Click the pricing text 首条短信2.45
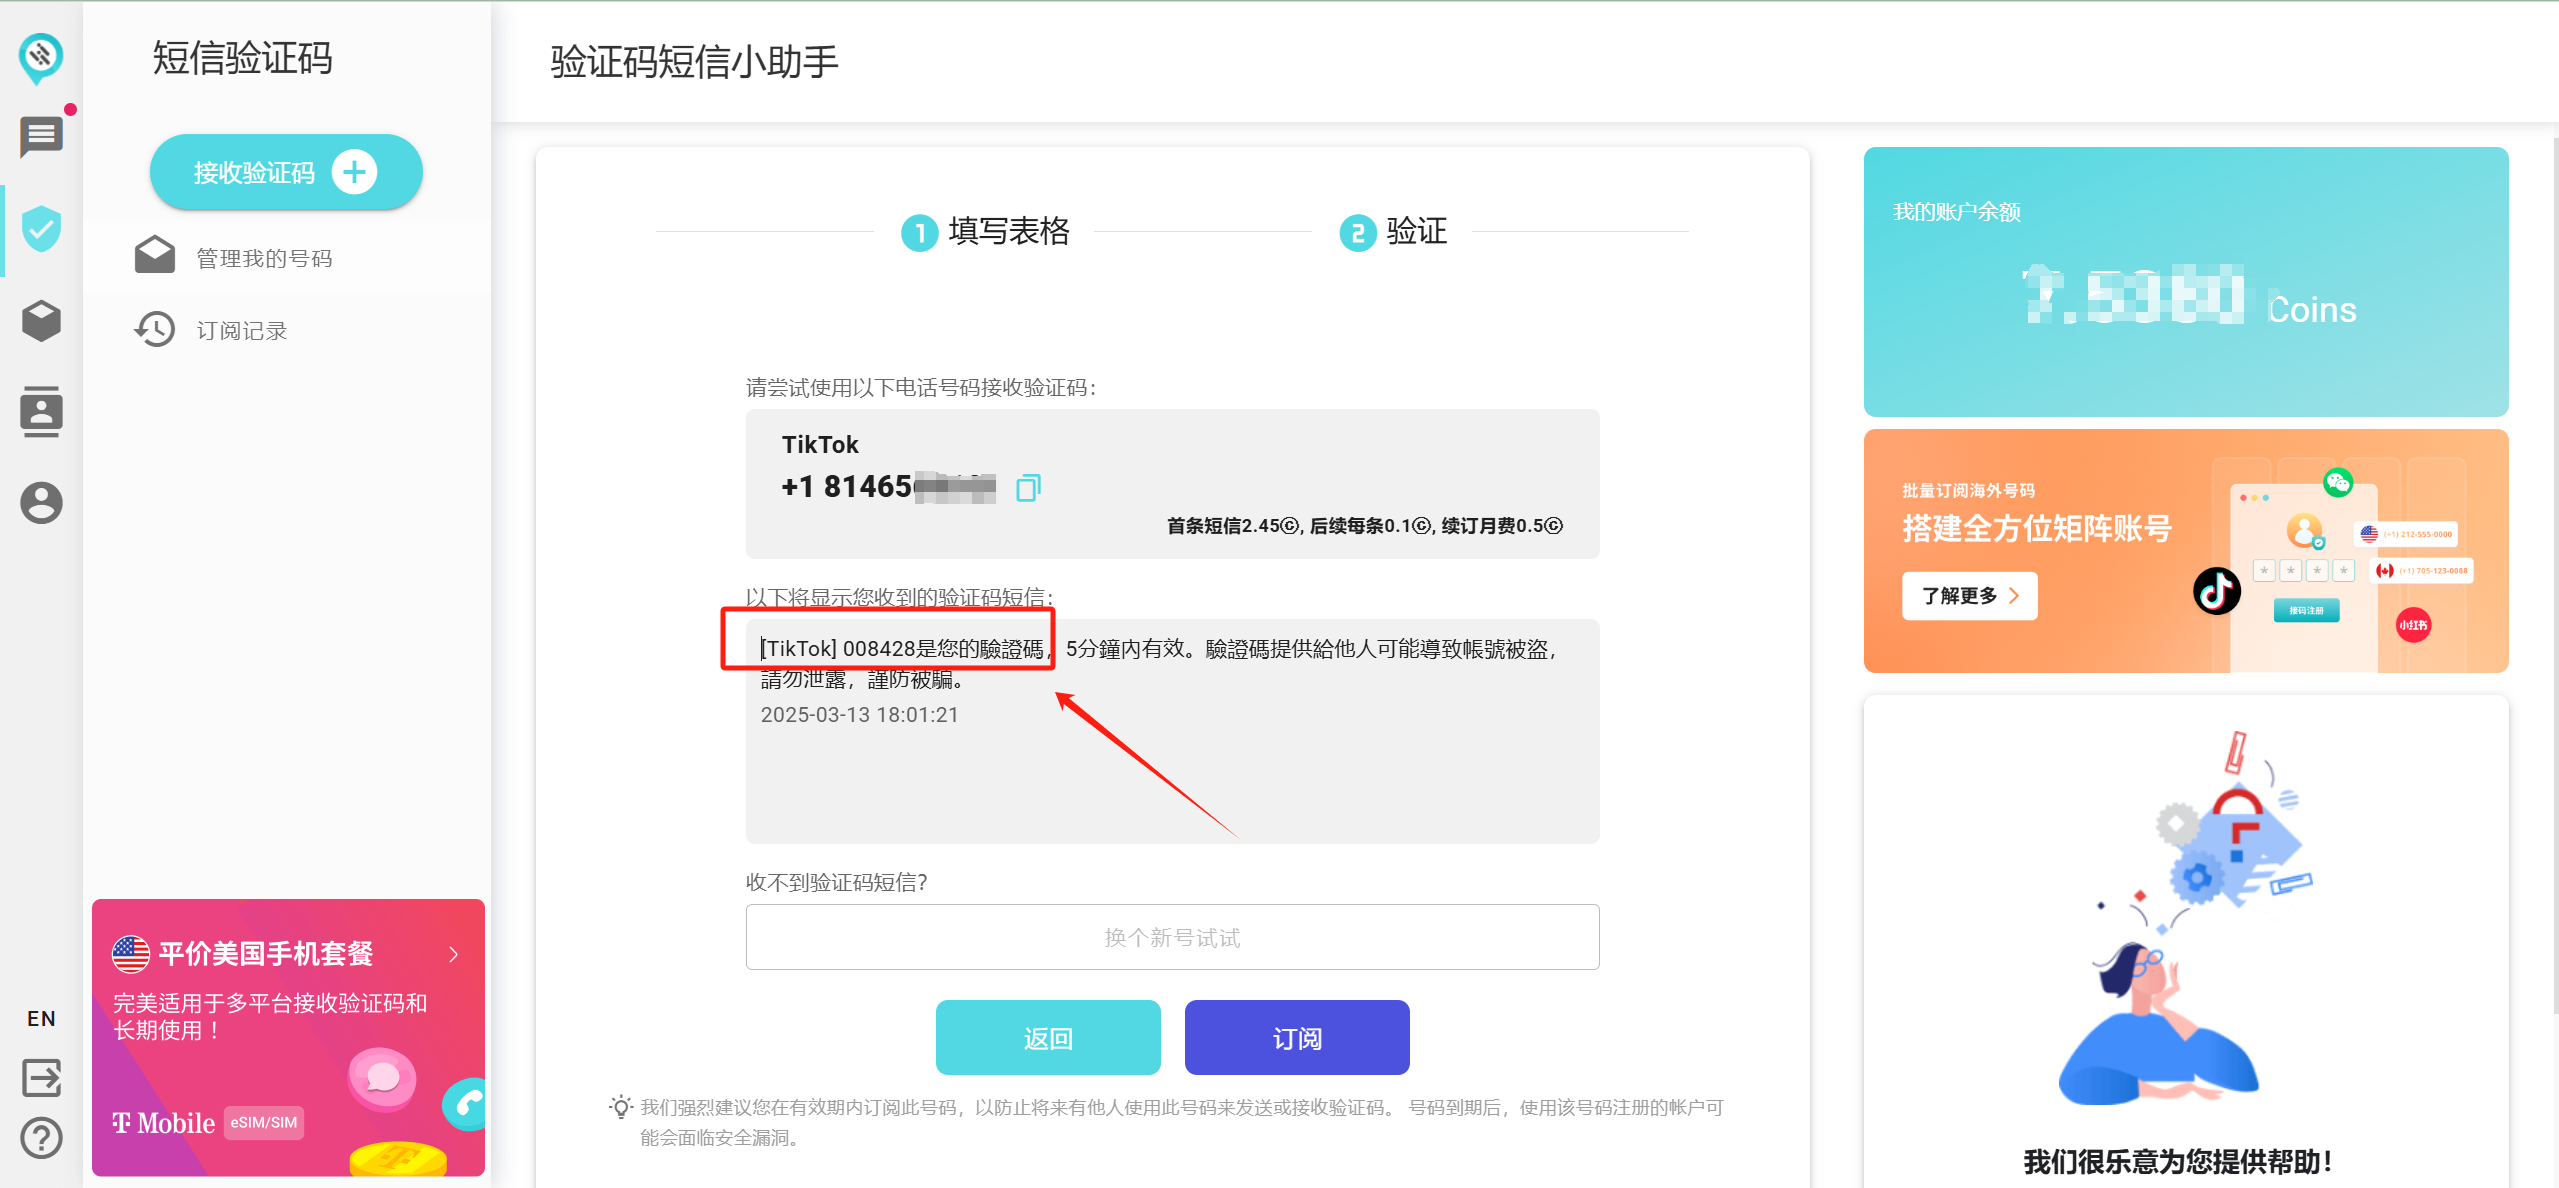2559x1188 pixels. click(x=1234, y=526)
